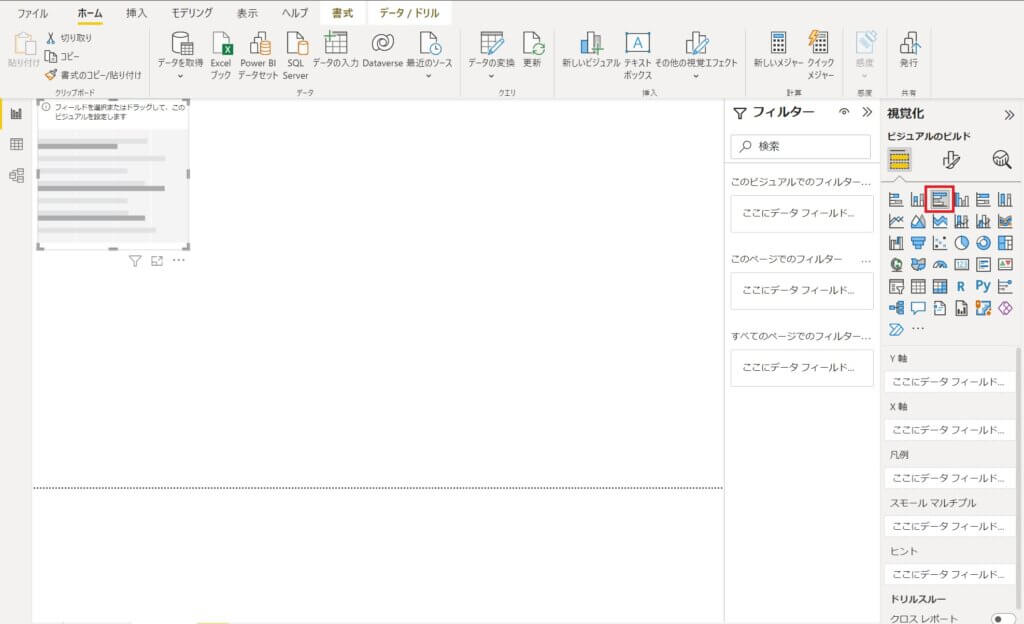
Task: Open the 書式 ribbon tab
Action: coord(342,13)
